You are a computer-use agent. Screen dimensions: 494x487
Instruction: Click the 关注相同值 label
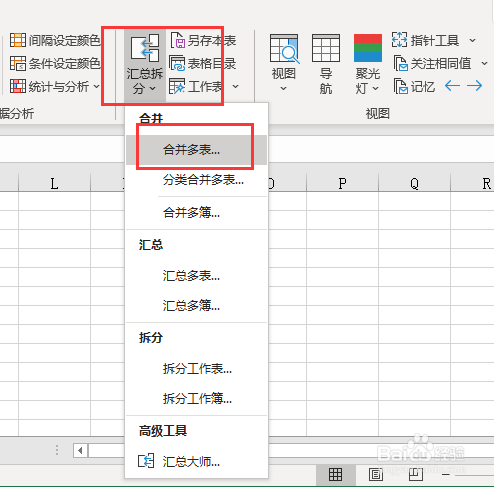441,63
